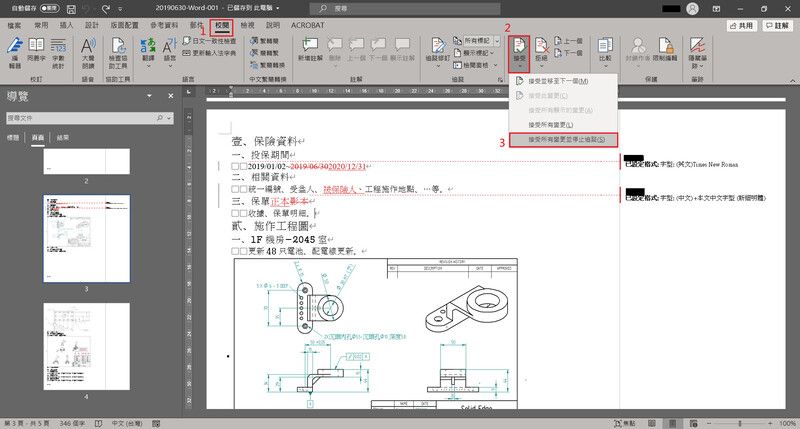The width and height of the screenshot is (800, 429).
Task: Select Print Layout view in status bar
Action: click(x=673, y=423)
